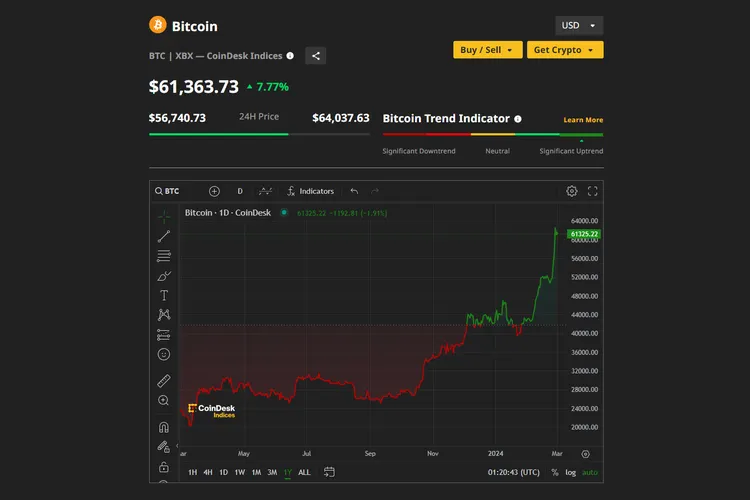Select the crosshair cursor tool
The width and height of the screenshot is (750, 500).
[x=164, y=217]
